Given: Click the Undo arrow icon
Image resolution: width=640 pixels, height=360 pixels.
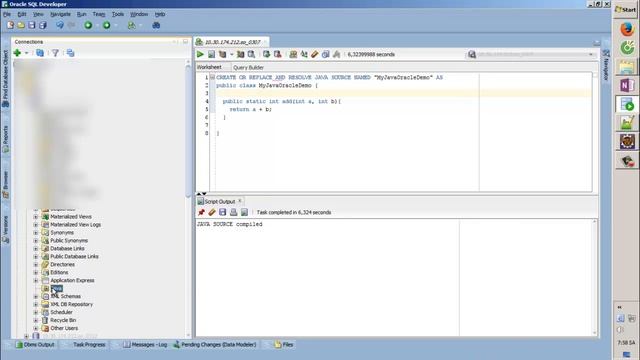Looking at the screenshot, I should click(x=60, y=25).
